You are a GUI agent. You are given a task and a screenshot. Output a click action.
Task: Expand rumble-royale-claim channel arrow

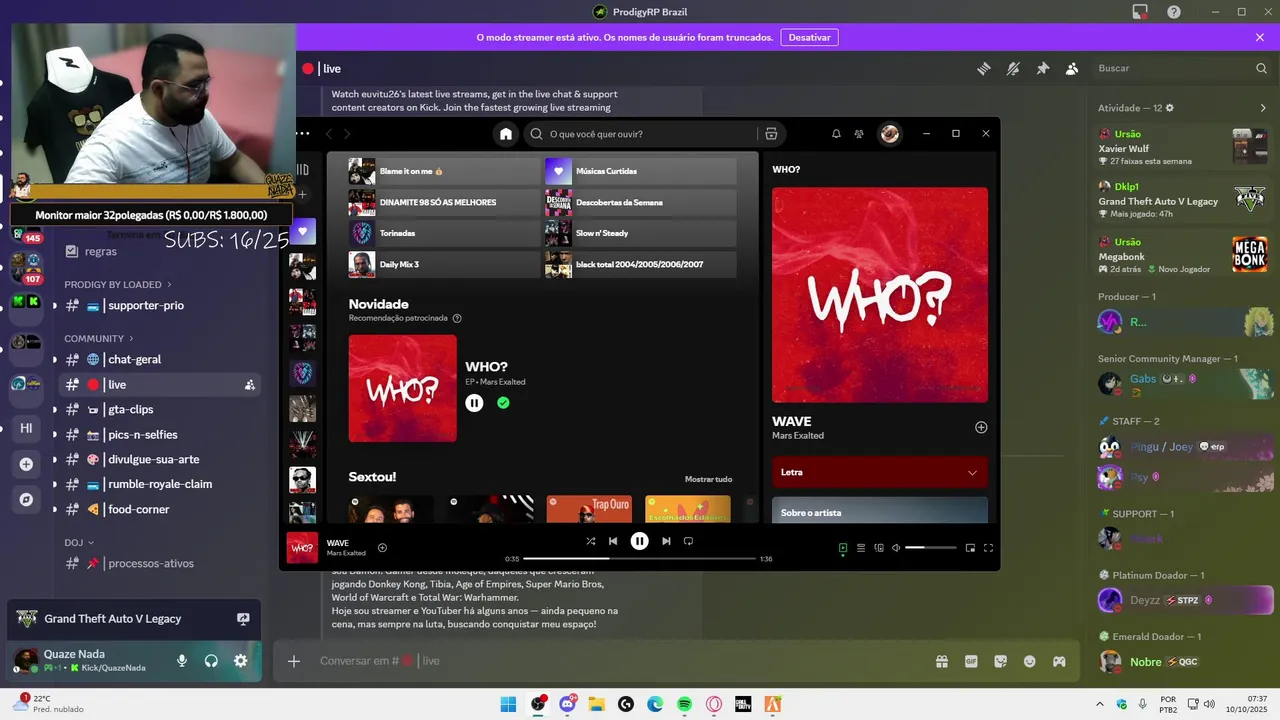55,485
